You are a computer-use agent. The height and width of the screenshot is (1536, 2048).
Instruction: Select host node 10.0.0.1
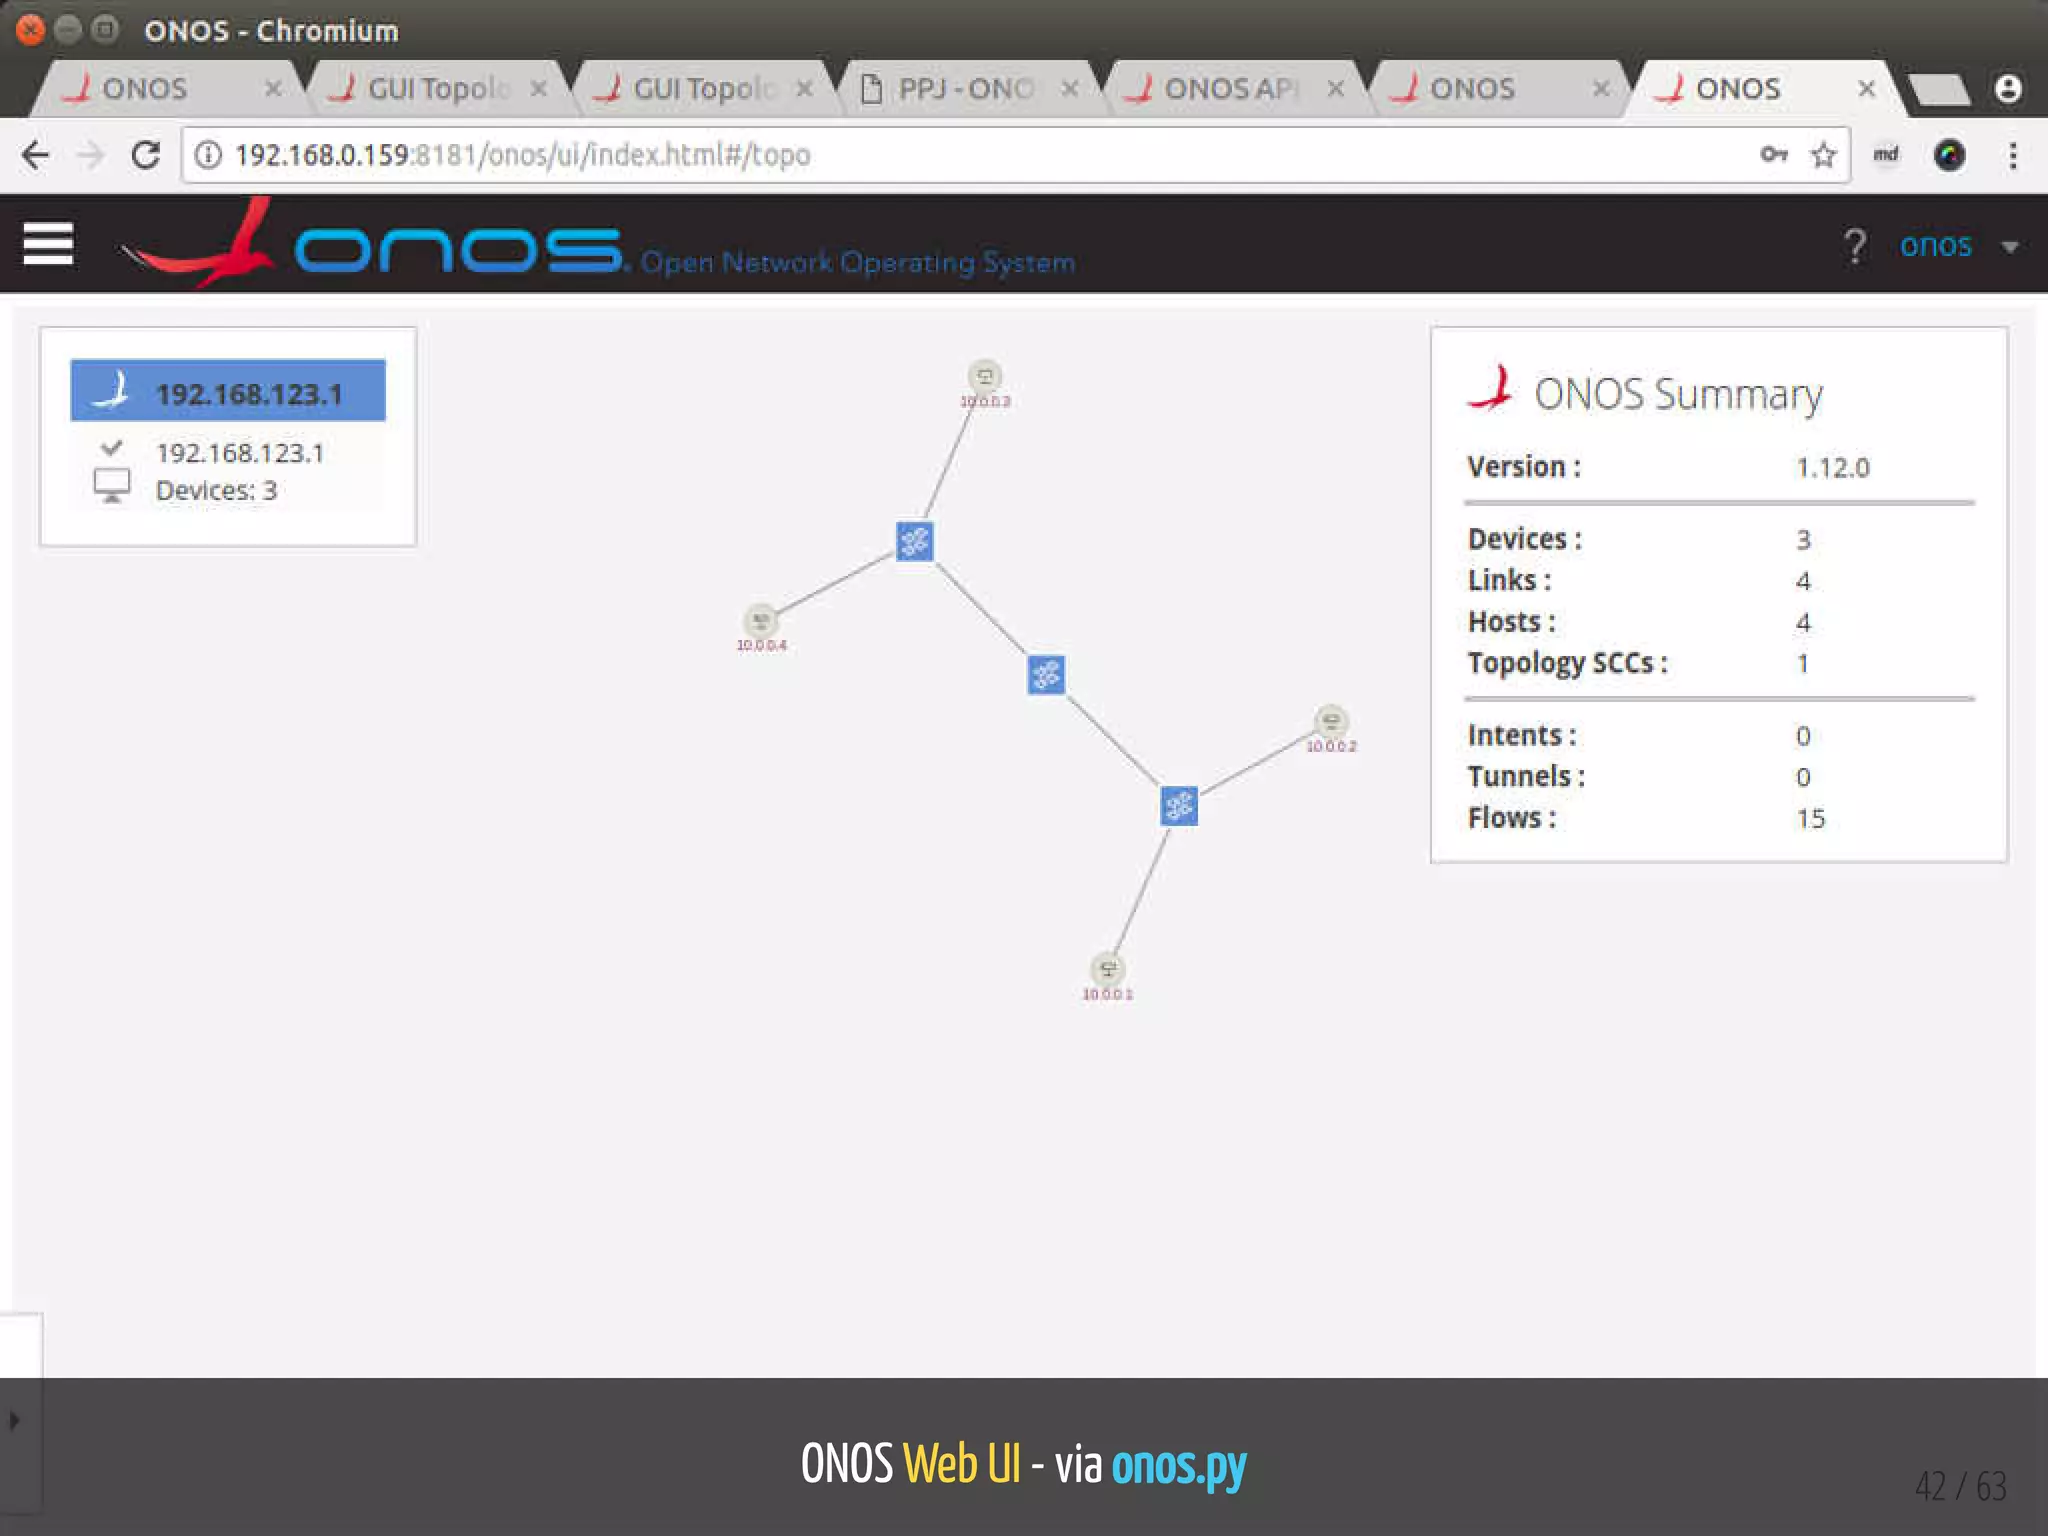point(1107,968)
